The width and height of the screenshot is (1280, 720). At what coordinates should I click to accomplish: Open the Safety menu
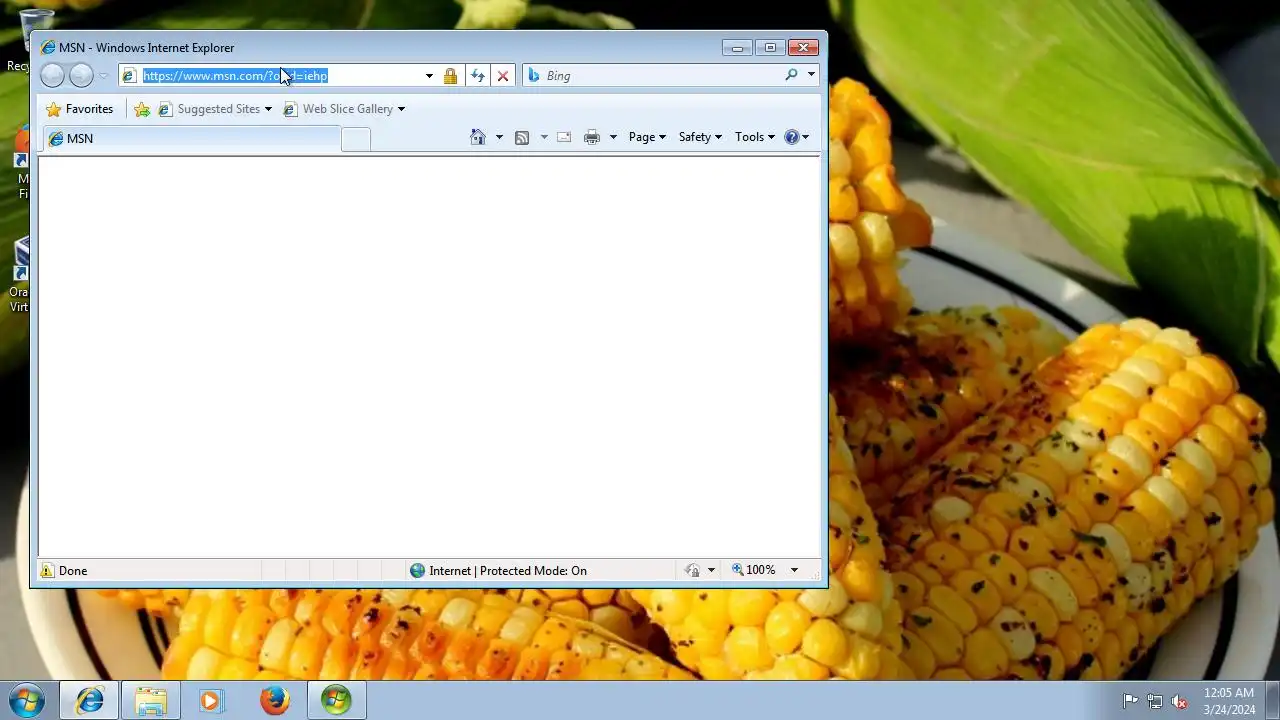[x=700, y=137]
